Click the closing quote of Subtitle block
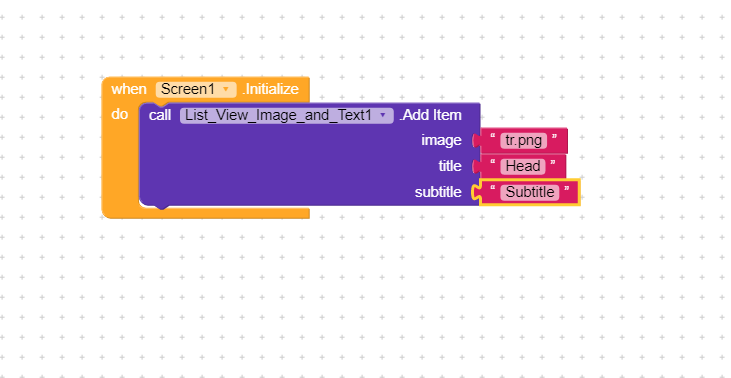731x378 pixels. click(x=567, y=189)
